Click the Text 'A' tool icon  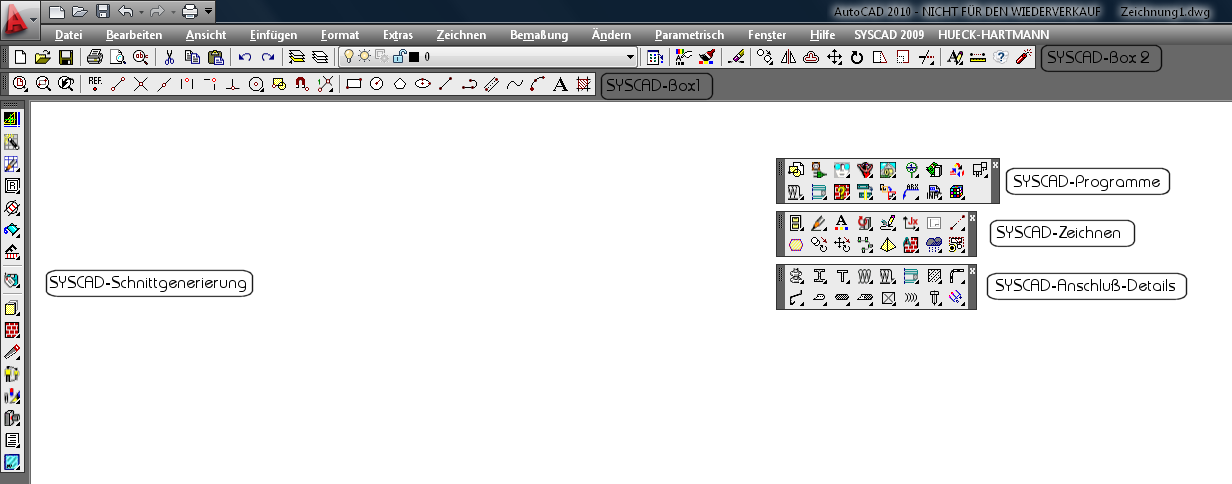pyautogui.click(x=560, y=84)
